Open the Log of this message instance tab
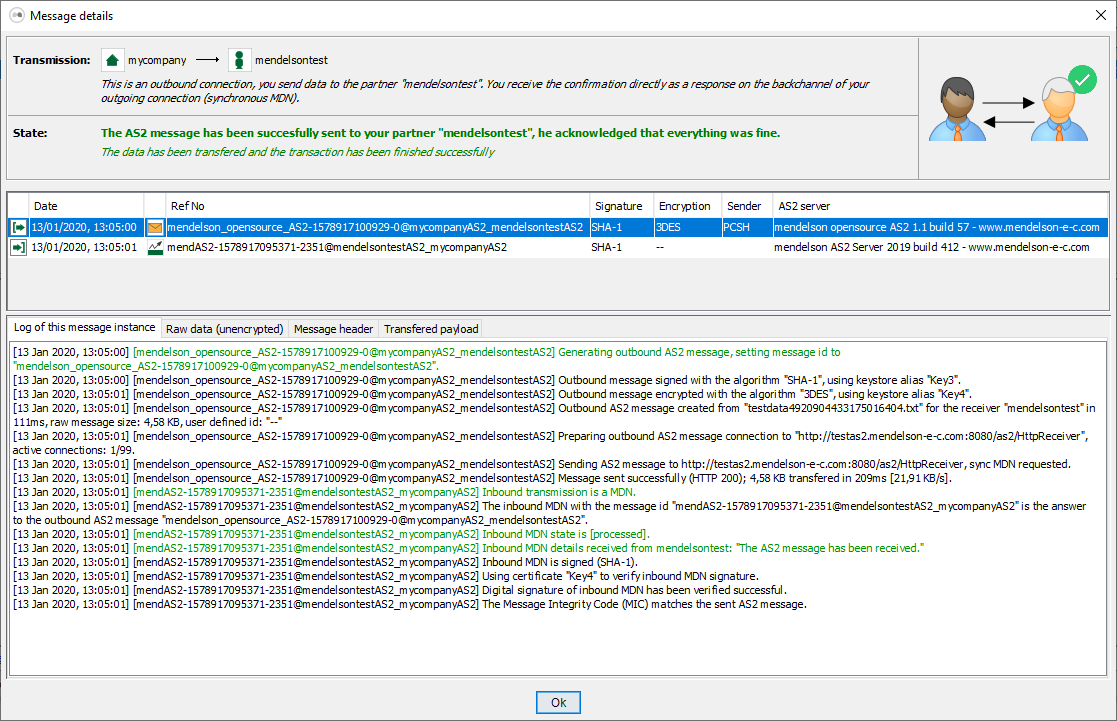The height and width of the screenshot is (721, 1117). tap(85, 327)
